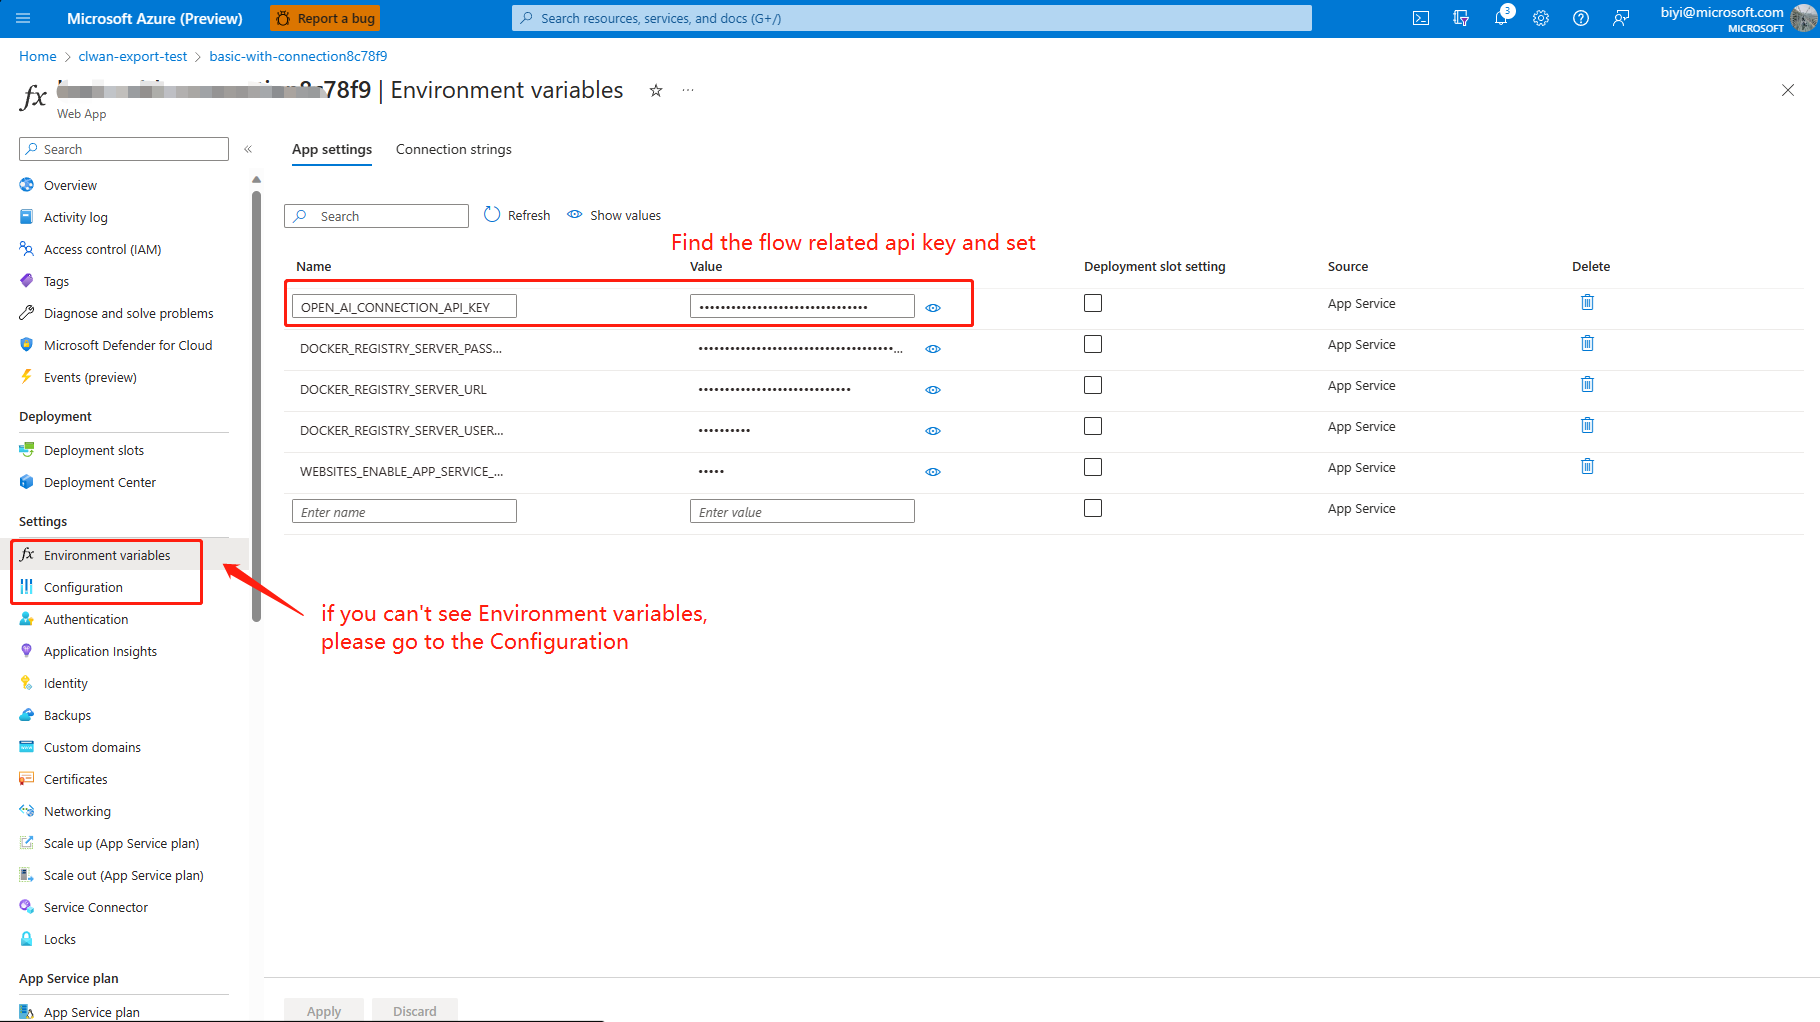The image size is (1820, 1022).
Task: Check deployment slot setting for OPEN_AI_CONNECTION_API_KEY
Action: [x=1093, y=303]
